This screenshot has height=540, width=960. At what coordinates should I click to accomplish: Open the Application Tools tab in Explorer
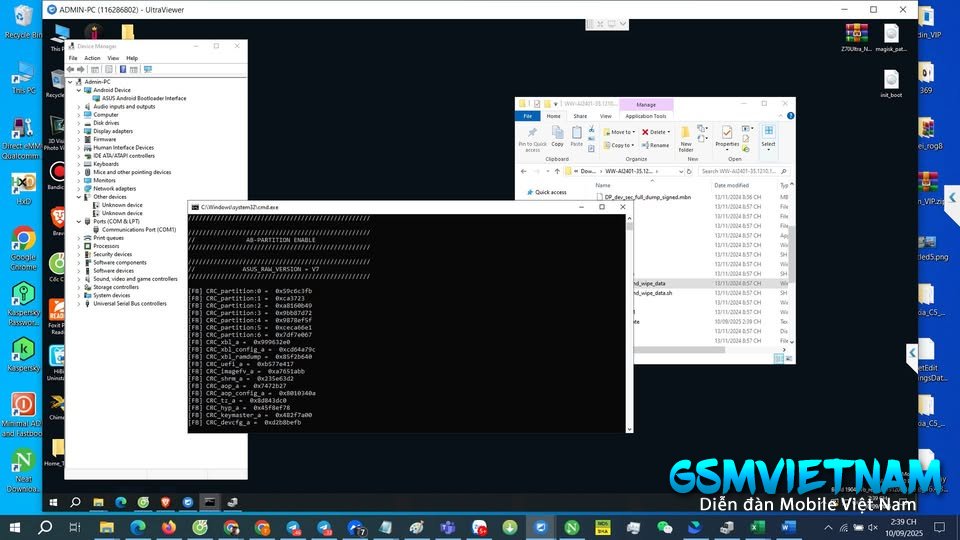[x=645, y=116]
